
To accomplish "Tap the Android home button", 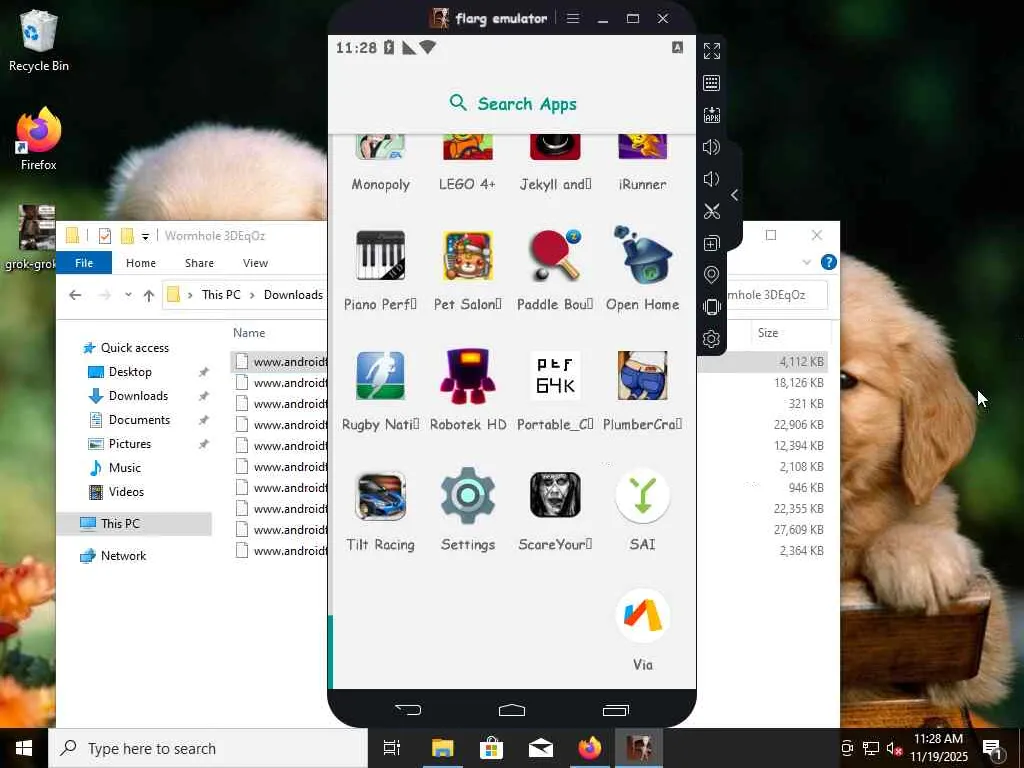I will (x=512, y=709).
